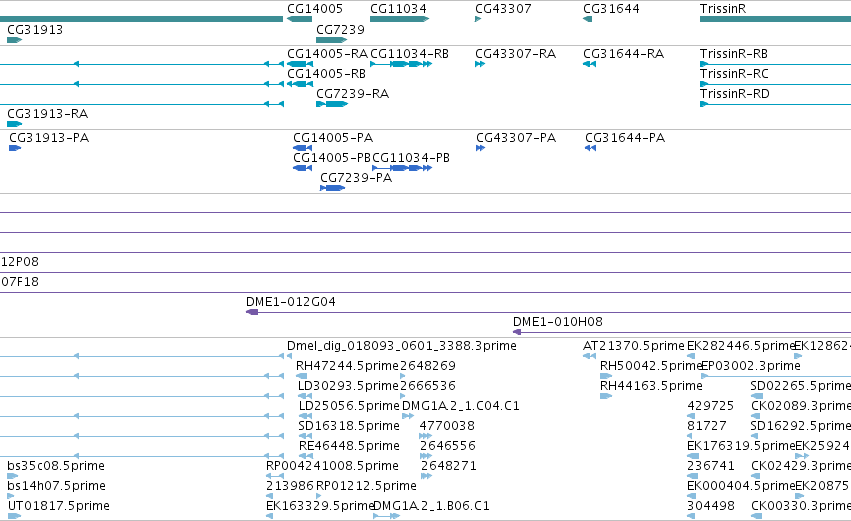Select the RP01212.5prime EST
Viewport: 851px width, 521px height.
pyautogui.click(x=319, y=496)
